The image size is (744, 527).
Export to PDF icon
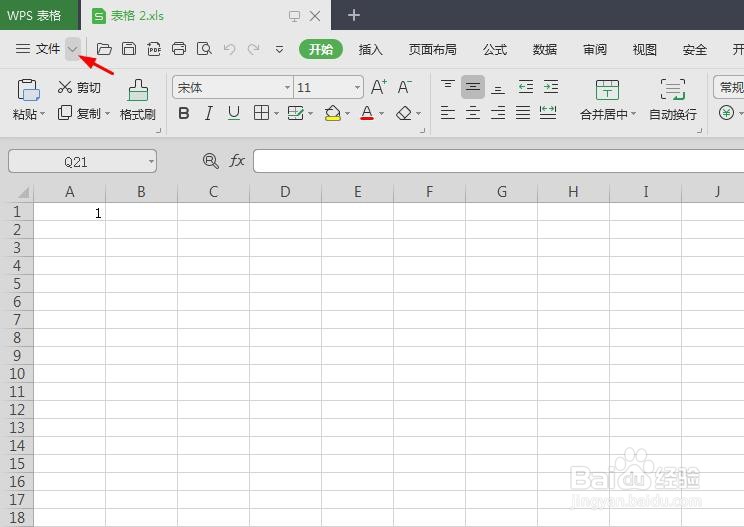pyautogui.click(x=154, y=49)
